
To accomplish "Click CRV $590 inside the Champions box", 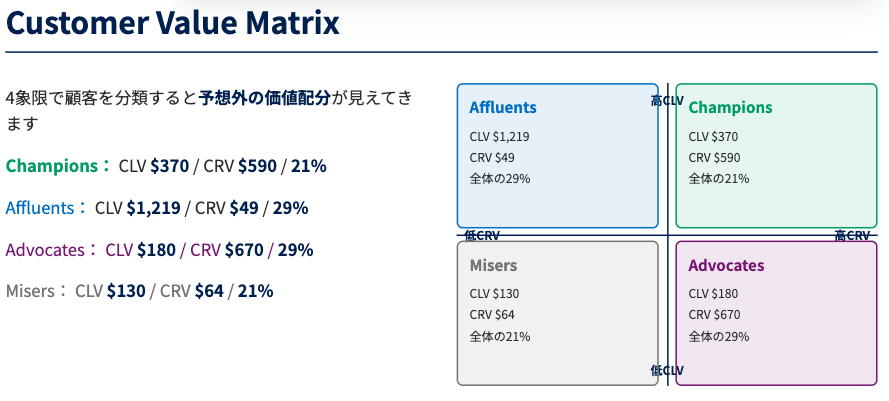I will click(714, 158).
